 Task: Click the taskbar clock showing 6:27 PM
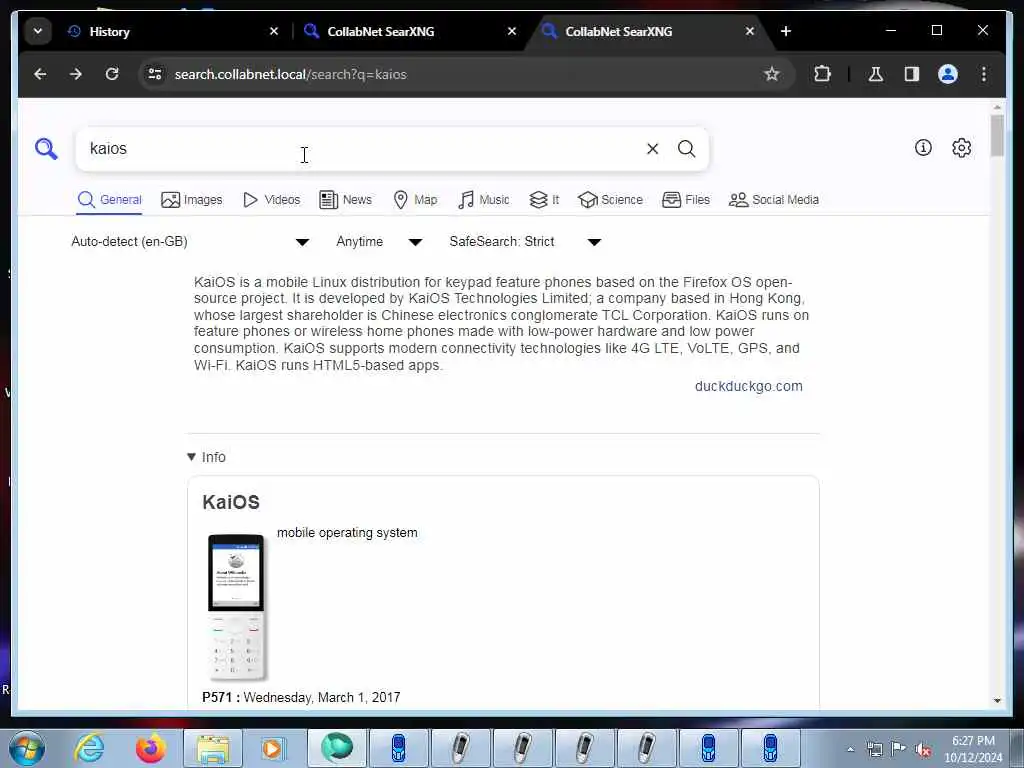(x=973, y=749)
